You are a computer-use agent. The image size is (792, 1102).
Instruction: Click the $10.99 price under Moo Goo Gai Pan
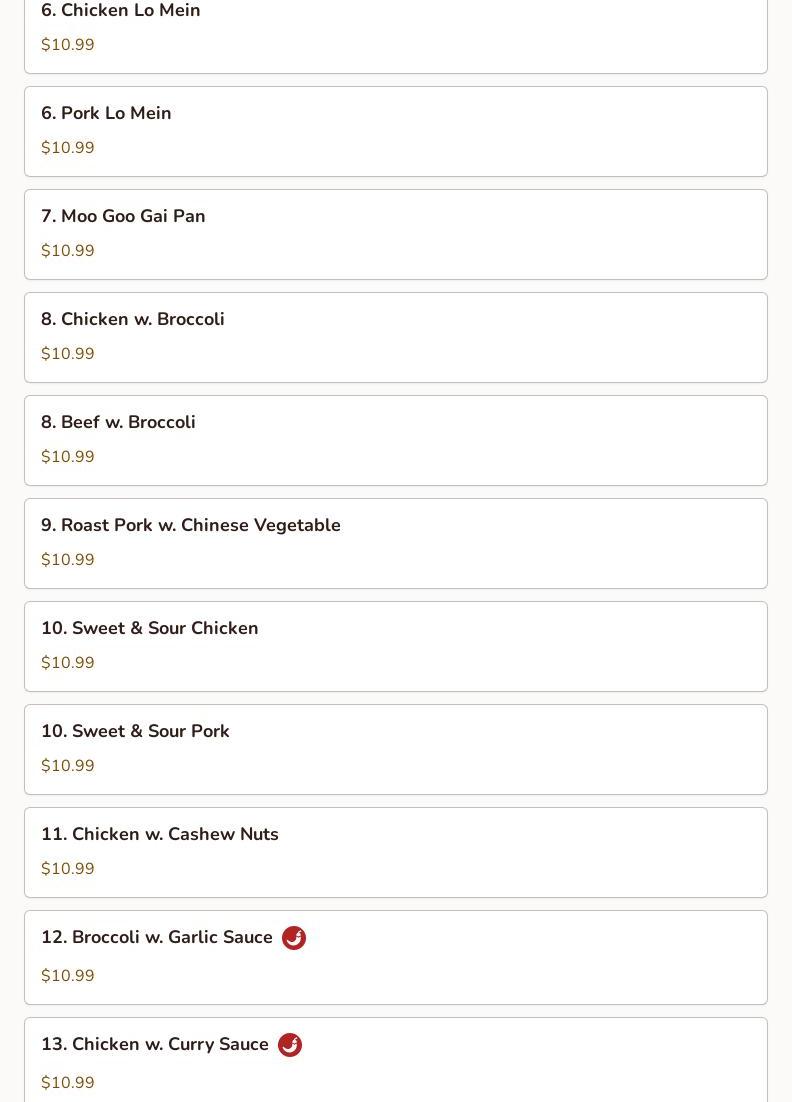pyautogui.click(x=67, y=251)
